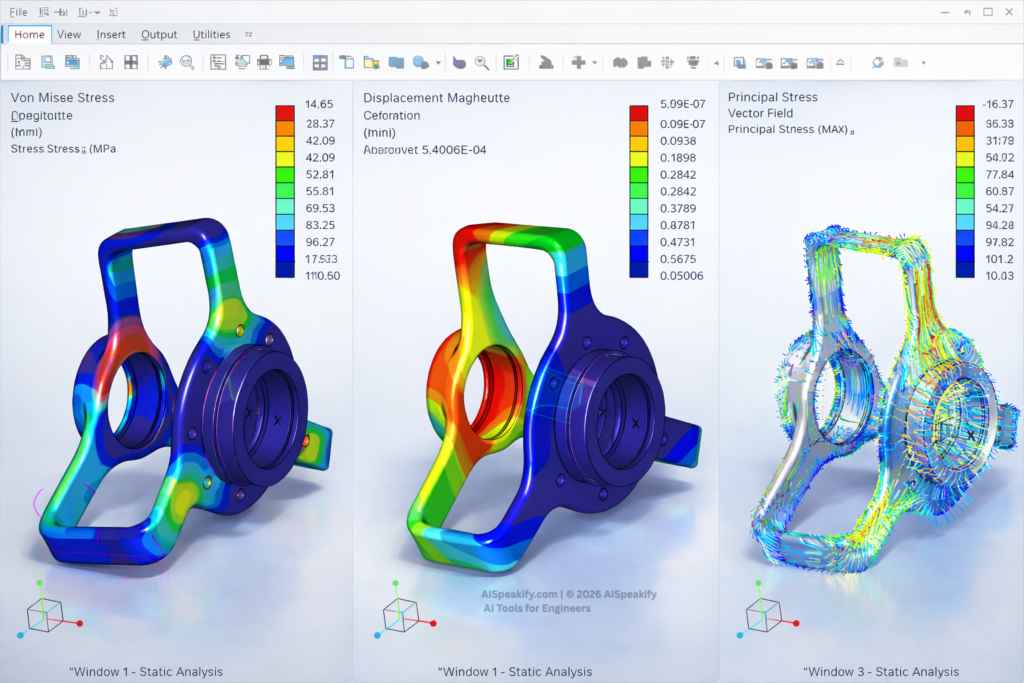Click the yellow folder icon in the toolbar
This screenshot has height=683, width=1024.
coord(371,62)
